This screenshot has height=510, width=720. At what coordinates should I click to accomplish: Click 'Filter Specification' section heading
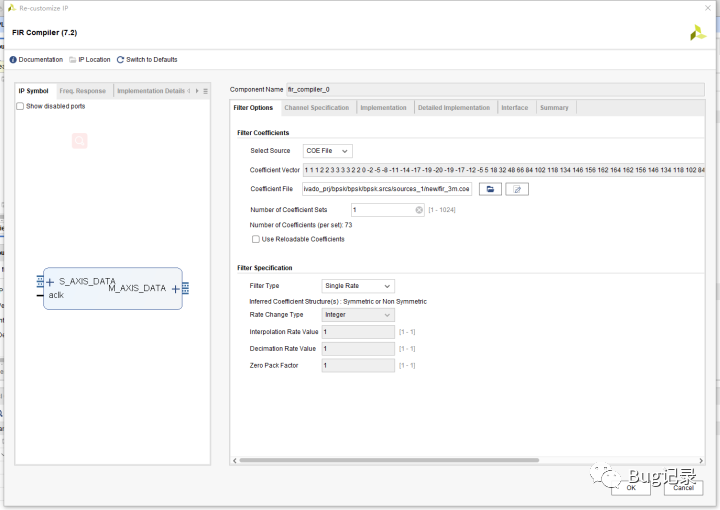point(264,268)
